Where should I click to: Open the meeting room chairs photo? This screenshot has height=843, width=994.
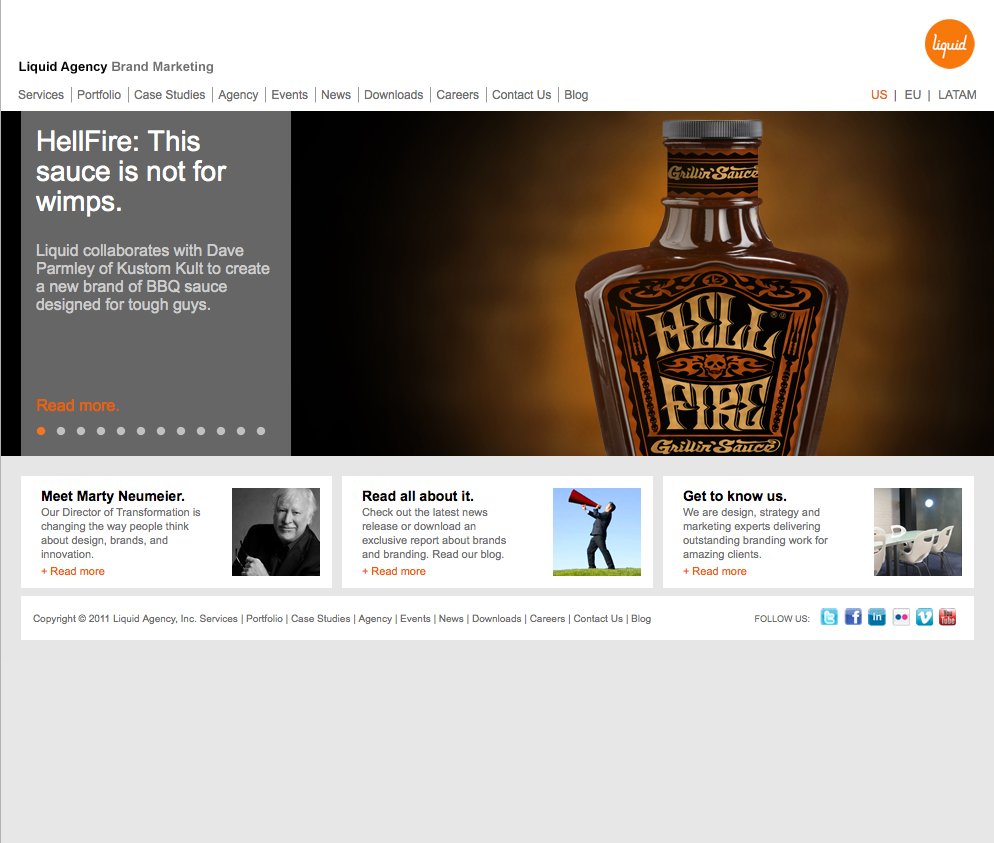pos(917,532)
